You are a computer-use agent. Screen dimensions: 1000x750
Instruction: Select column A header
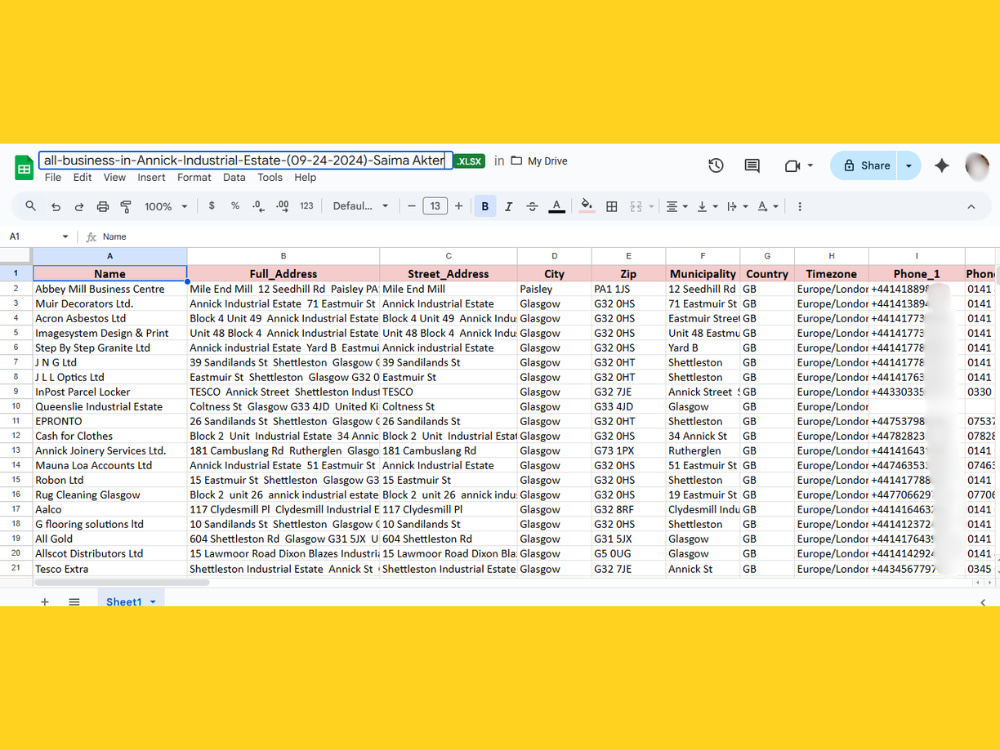point(110,256)
